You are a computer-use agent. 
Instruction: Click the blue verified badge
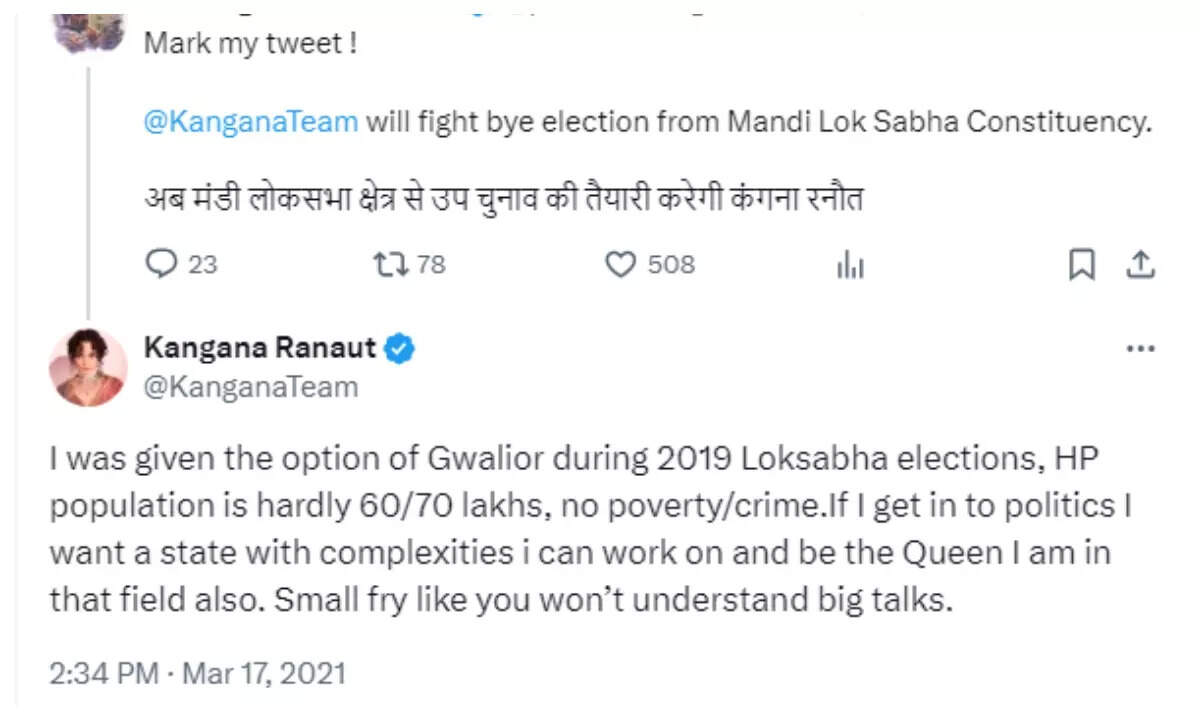[401, 348]
